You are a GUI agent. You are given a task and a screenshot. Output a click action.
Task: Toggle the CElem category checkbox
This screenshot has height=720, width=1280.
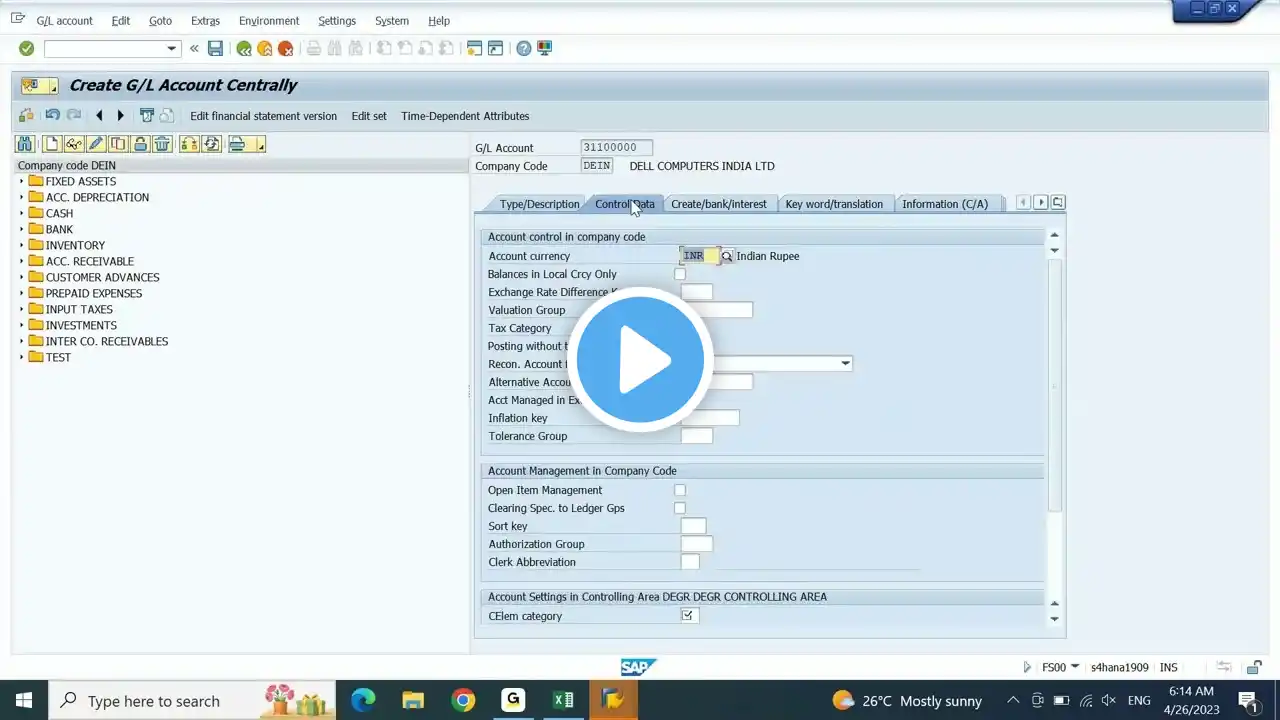point(688,616)
